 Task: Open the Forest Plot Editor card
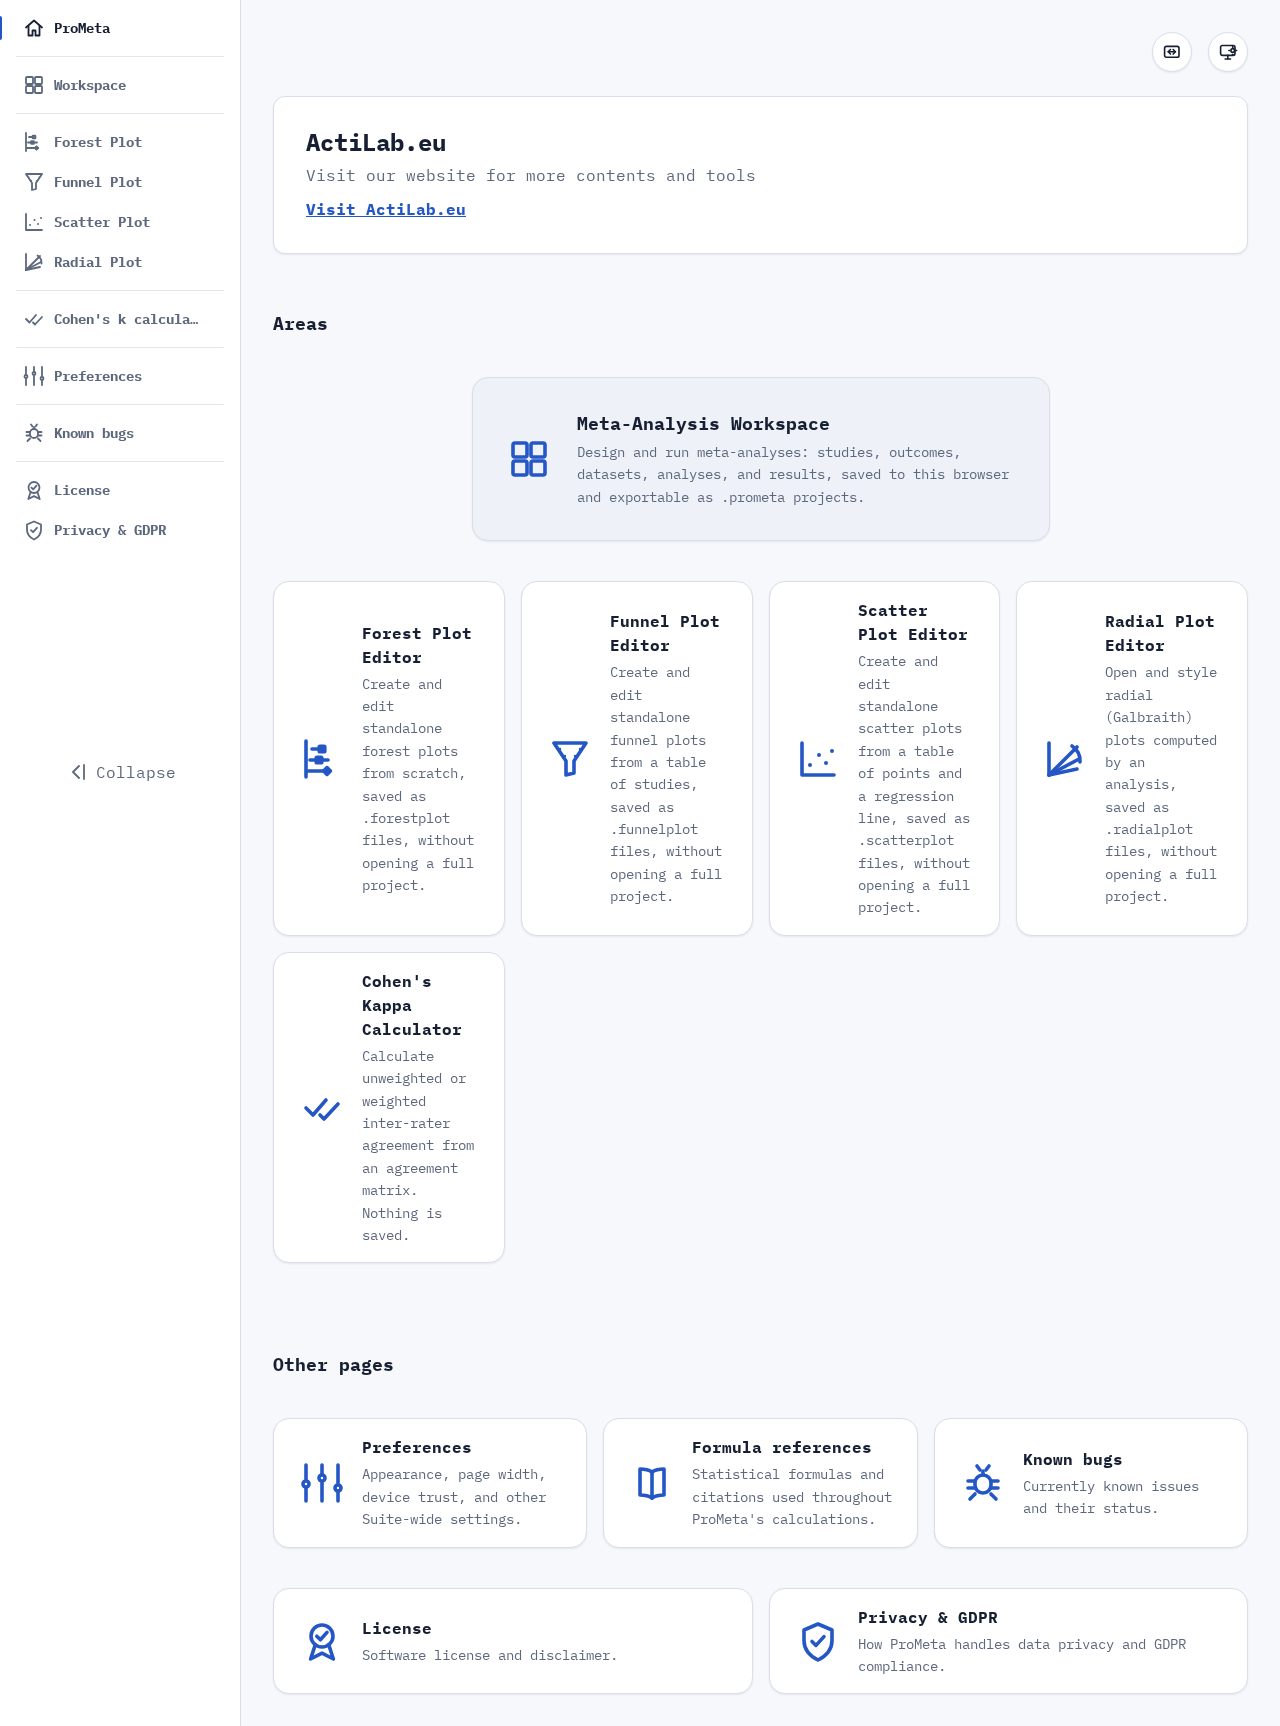tap(389, 758)
